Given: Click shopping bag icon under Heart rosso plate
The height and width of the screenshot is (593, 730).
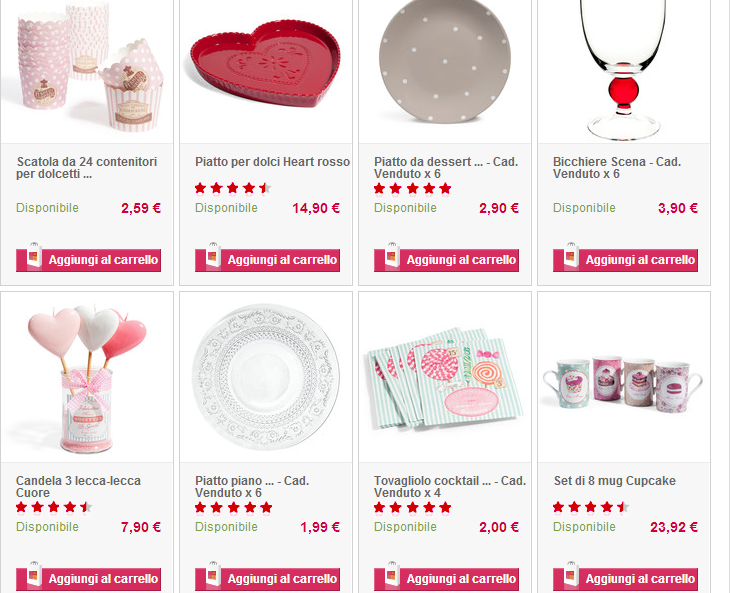Looking at the screenshot, I should pyautogui.click(x=213, y=255).
